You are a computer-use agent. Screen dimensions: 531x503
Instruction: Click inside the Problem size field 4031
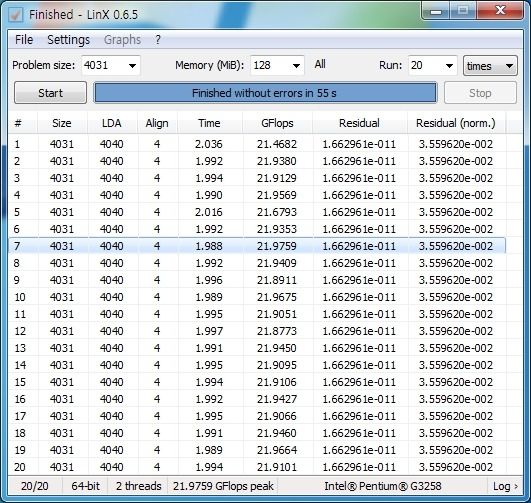coord(104,65)
